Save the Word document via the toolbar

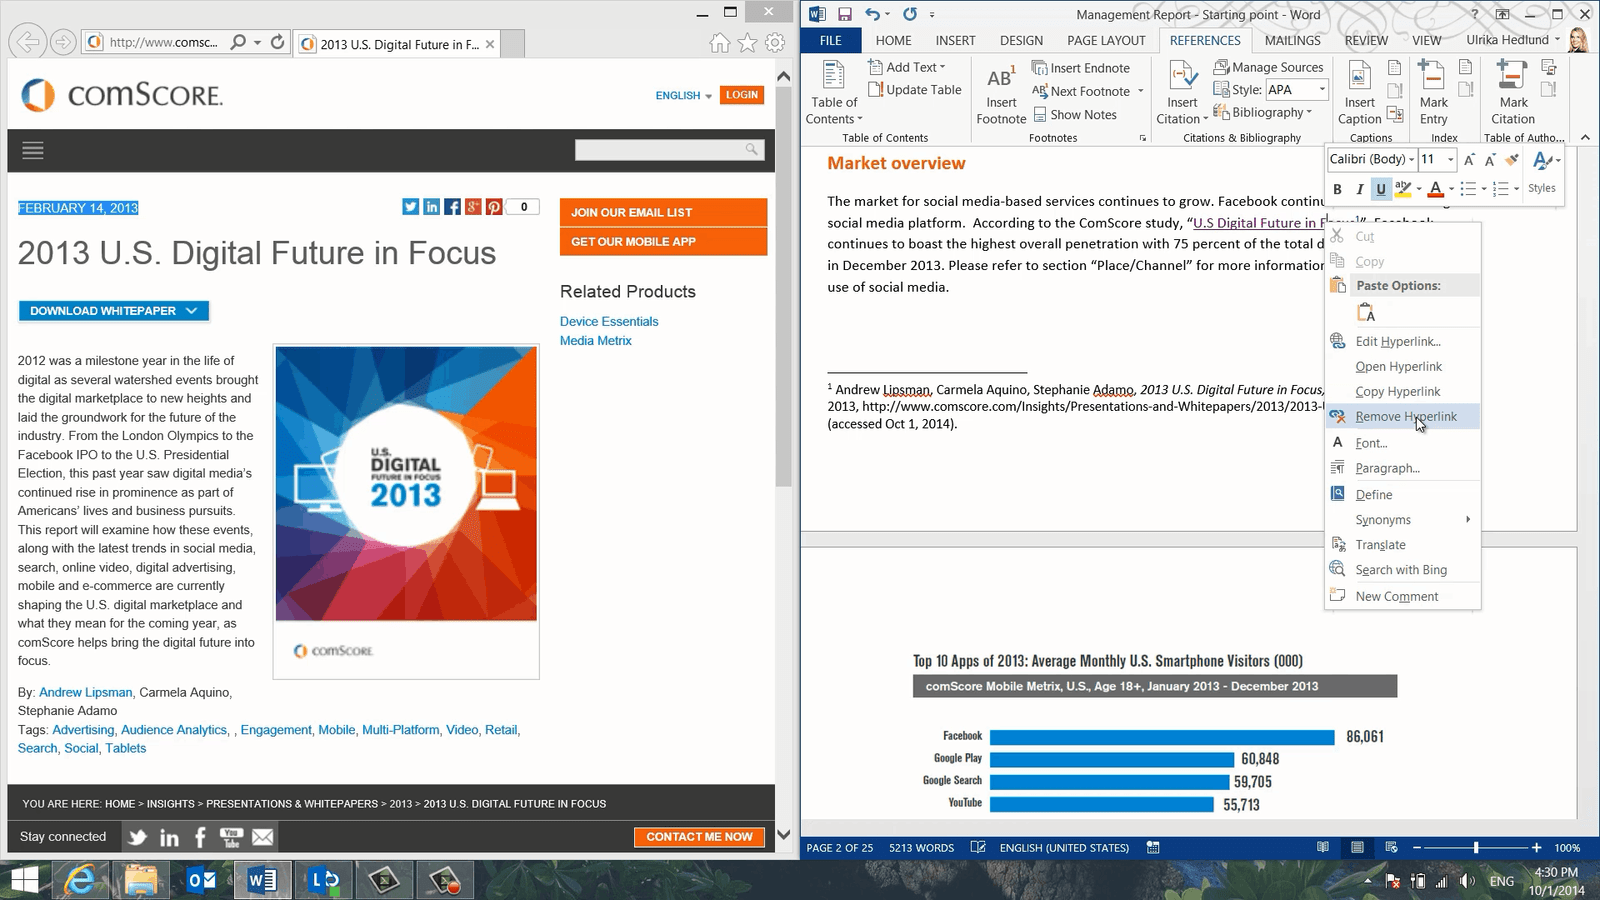[845, 14]
